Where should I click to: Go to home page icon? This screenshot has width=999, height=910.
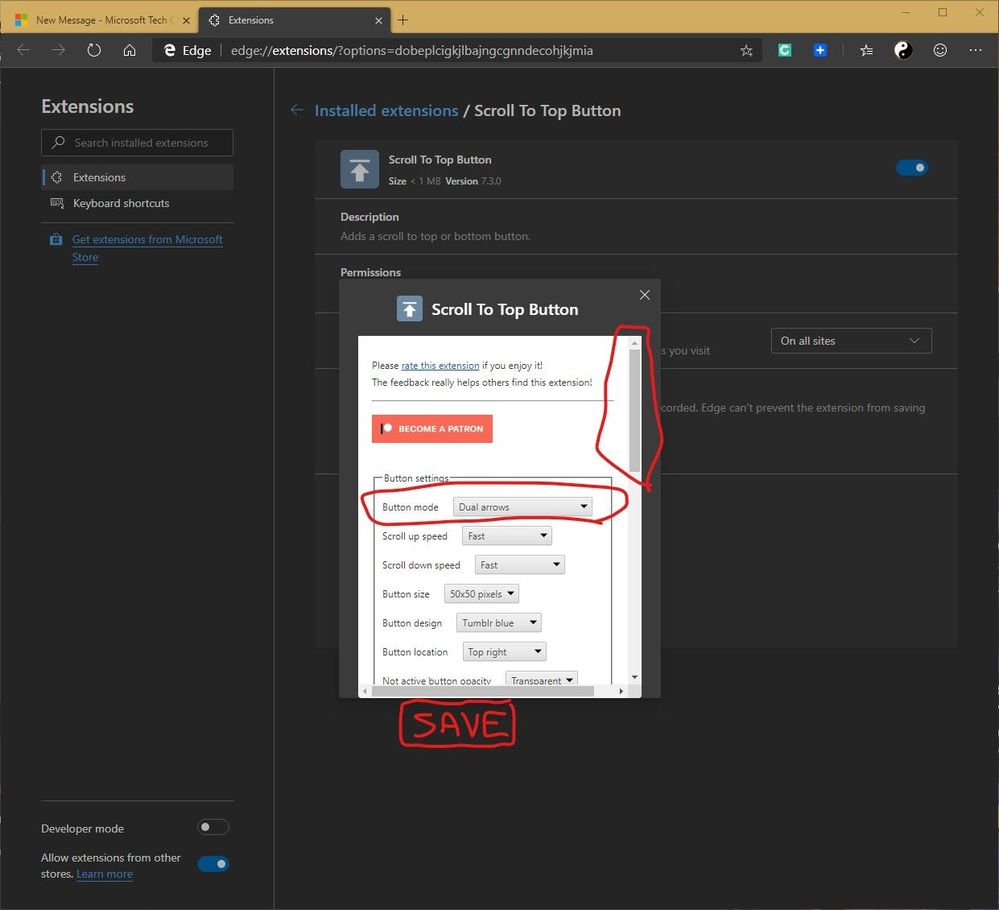(x=129, y=50)
